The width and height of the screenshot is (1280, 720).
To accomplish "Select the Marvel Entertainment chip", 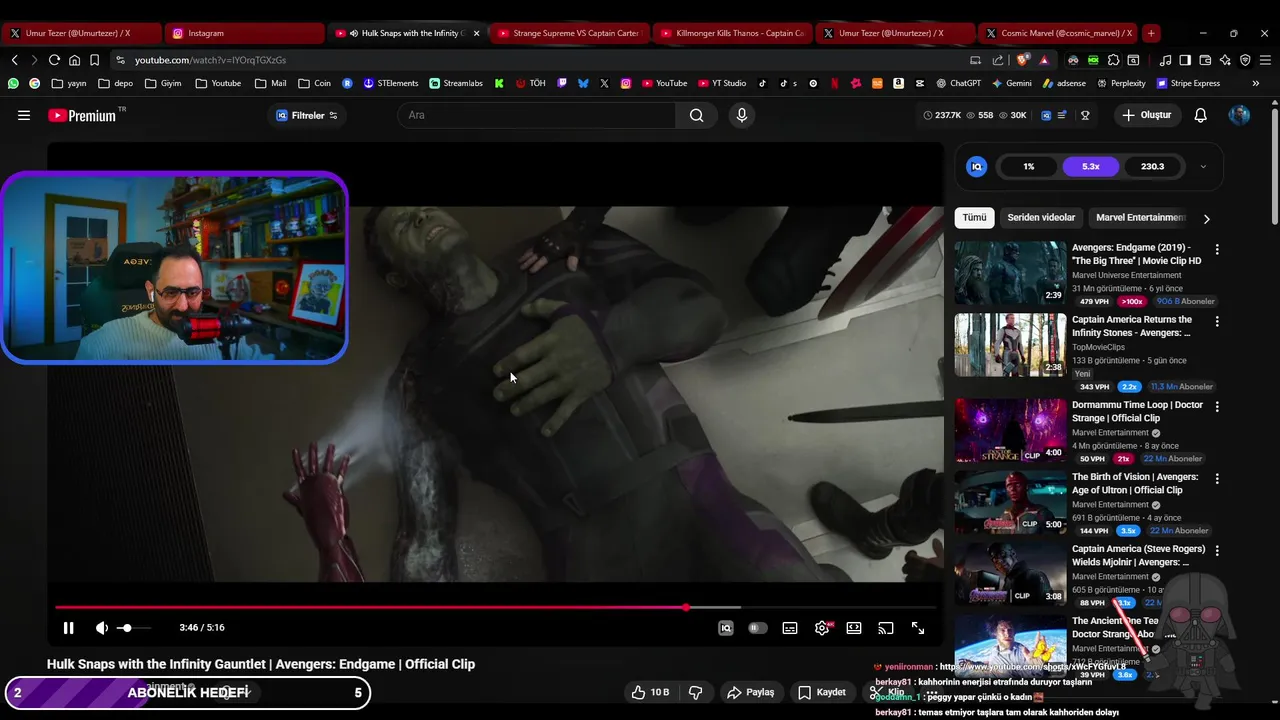I will (1141, 217).
